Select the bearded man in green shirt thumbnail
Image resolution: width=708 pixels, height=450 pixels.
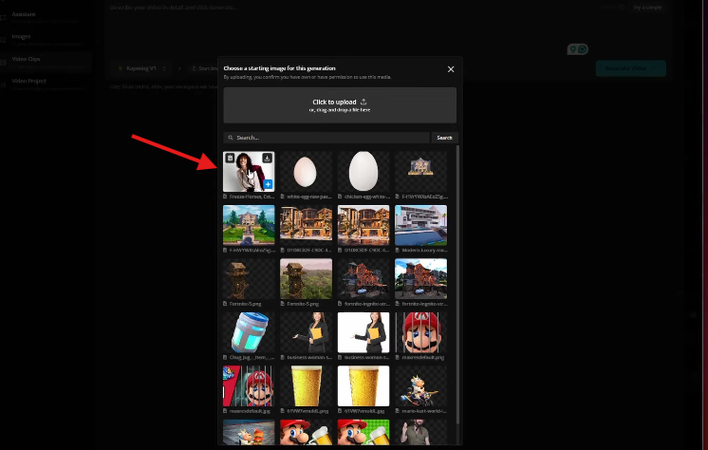(421, 432)
